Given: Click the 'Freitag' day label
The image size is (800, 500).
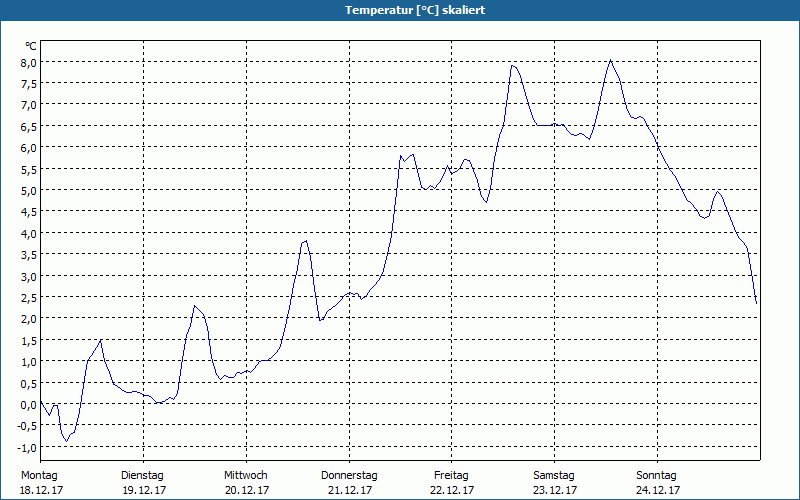Looking at the screenshot, I should [x=452, y=476].
